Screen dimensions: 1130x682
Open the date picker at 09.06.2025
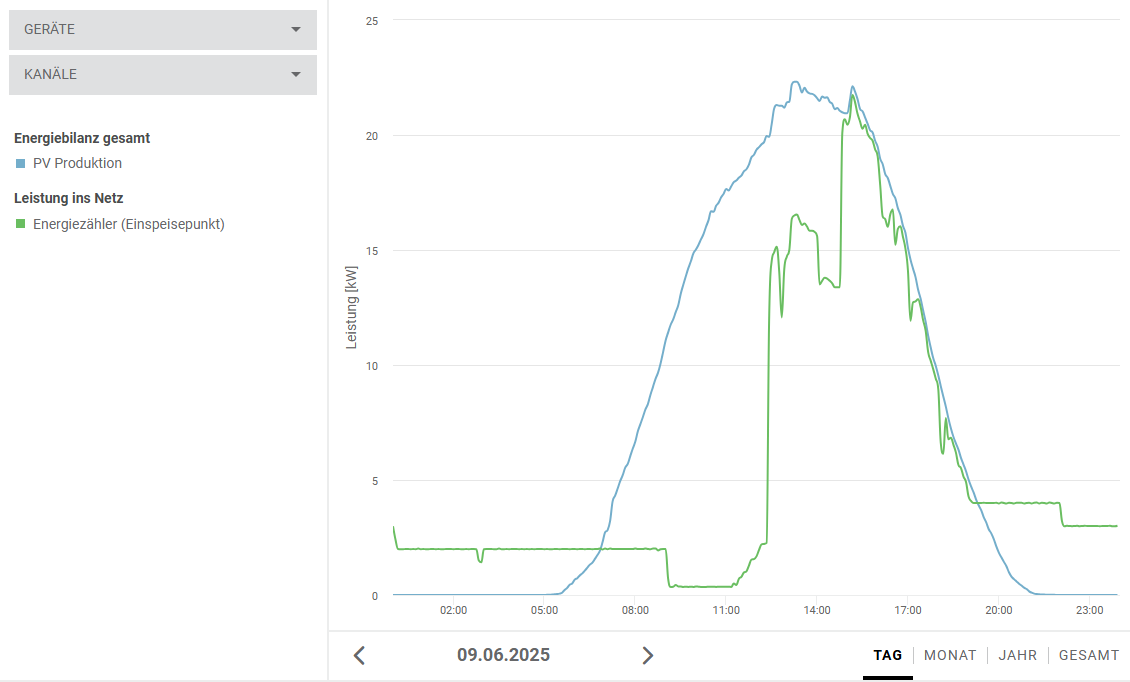503,656
